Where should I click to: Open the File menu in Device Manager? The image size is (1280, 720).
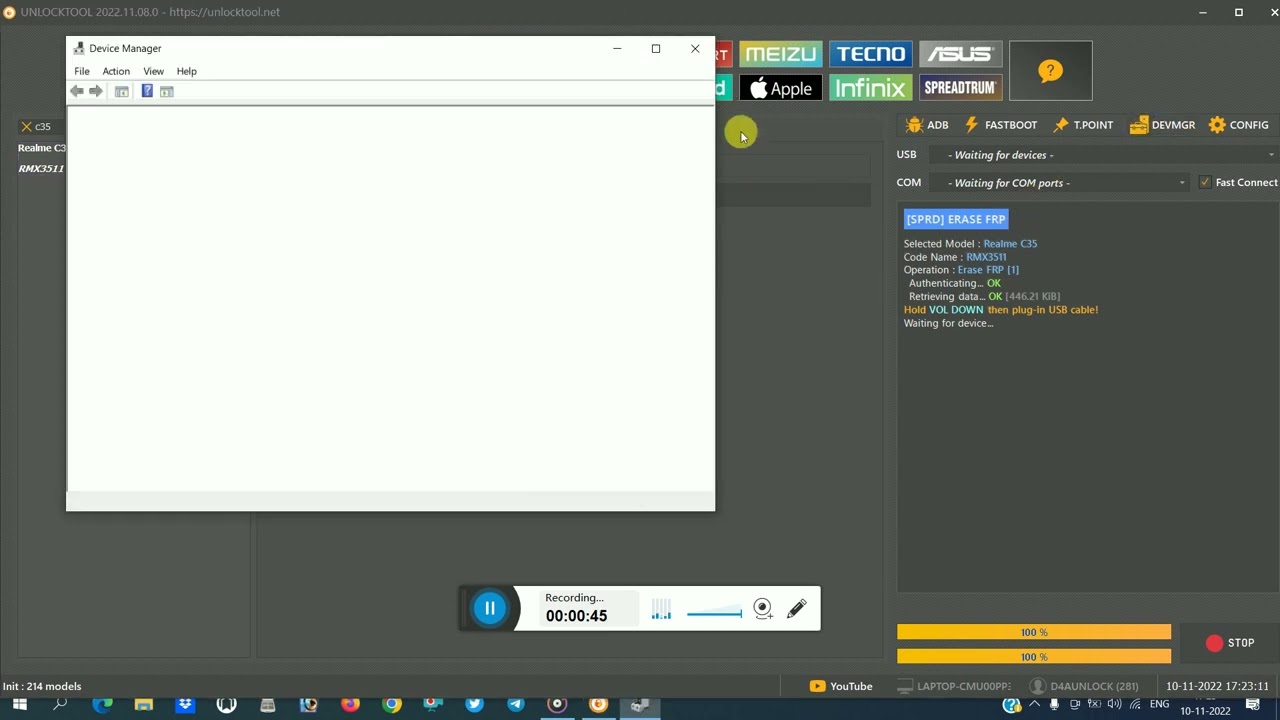click(x=82, y=71)
